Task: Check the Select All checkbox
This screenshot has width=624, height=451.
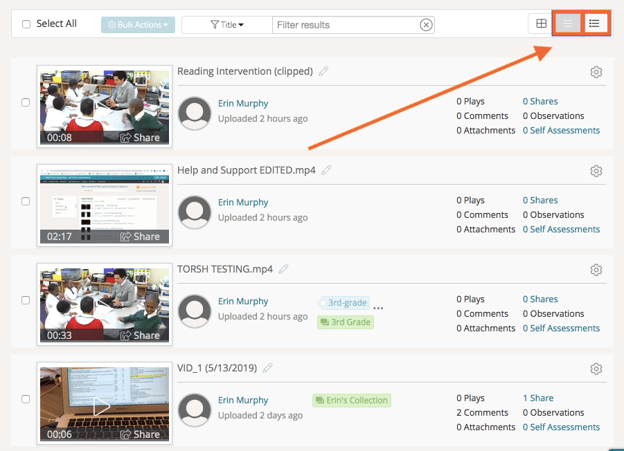Action: click(x=26, y=24)
